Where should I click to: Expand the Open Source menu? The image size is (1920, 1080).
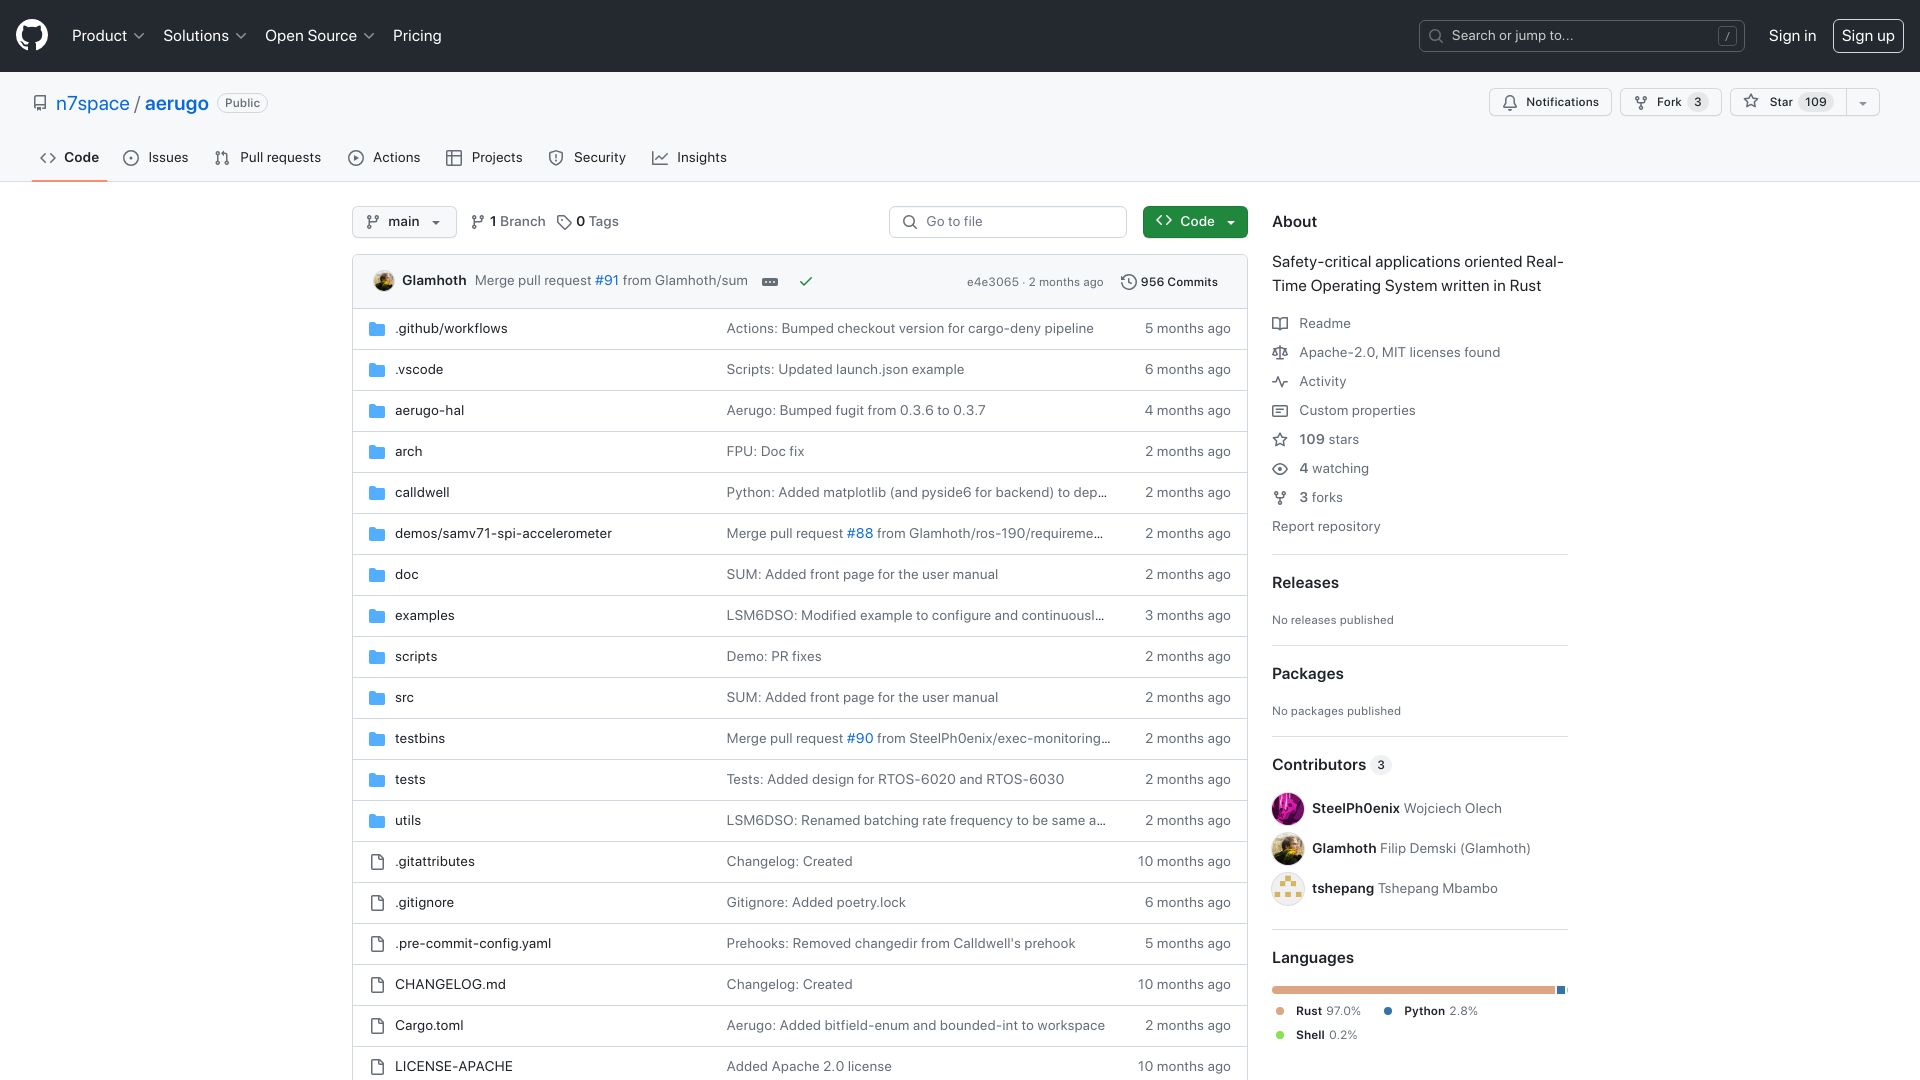coord(320,36)
